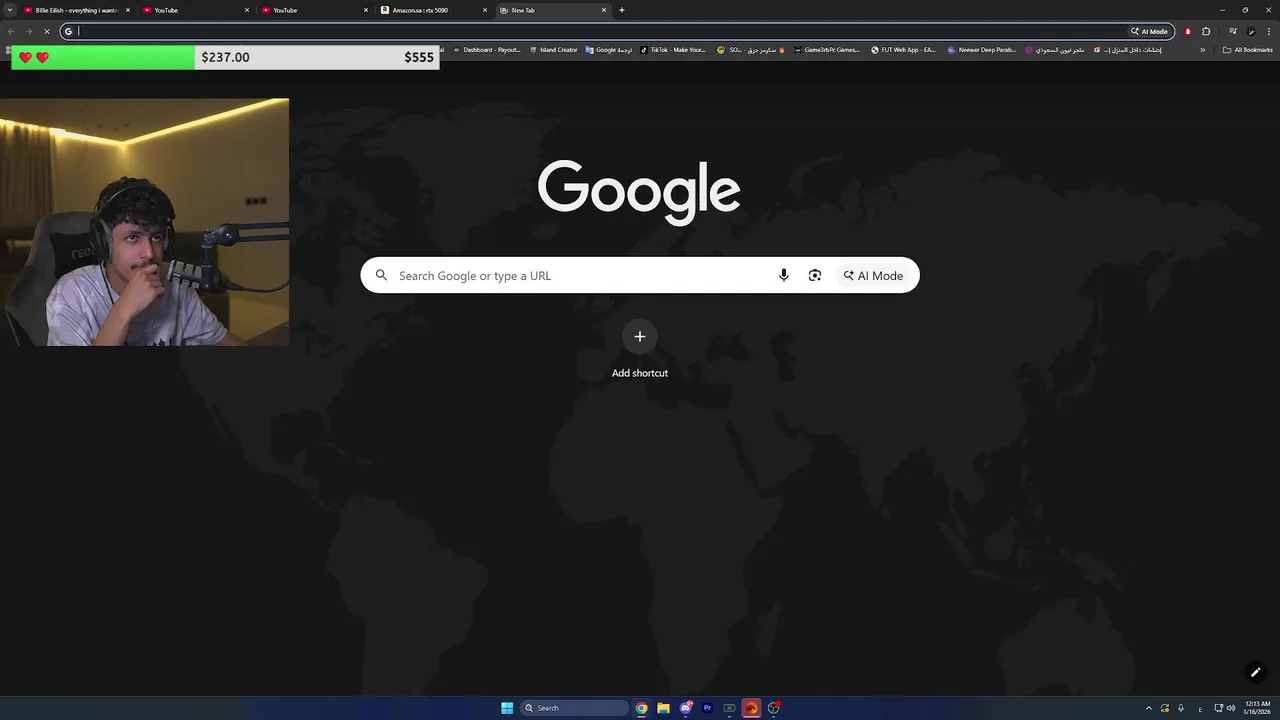
Task: Click the Windows taskbar Search box
Action: click(x=574, y=708)
